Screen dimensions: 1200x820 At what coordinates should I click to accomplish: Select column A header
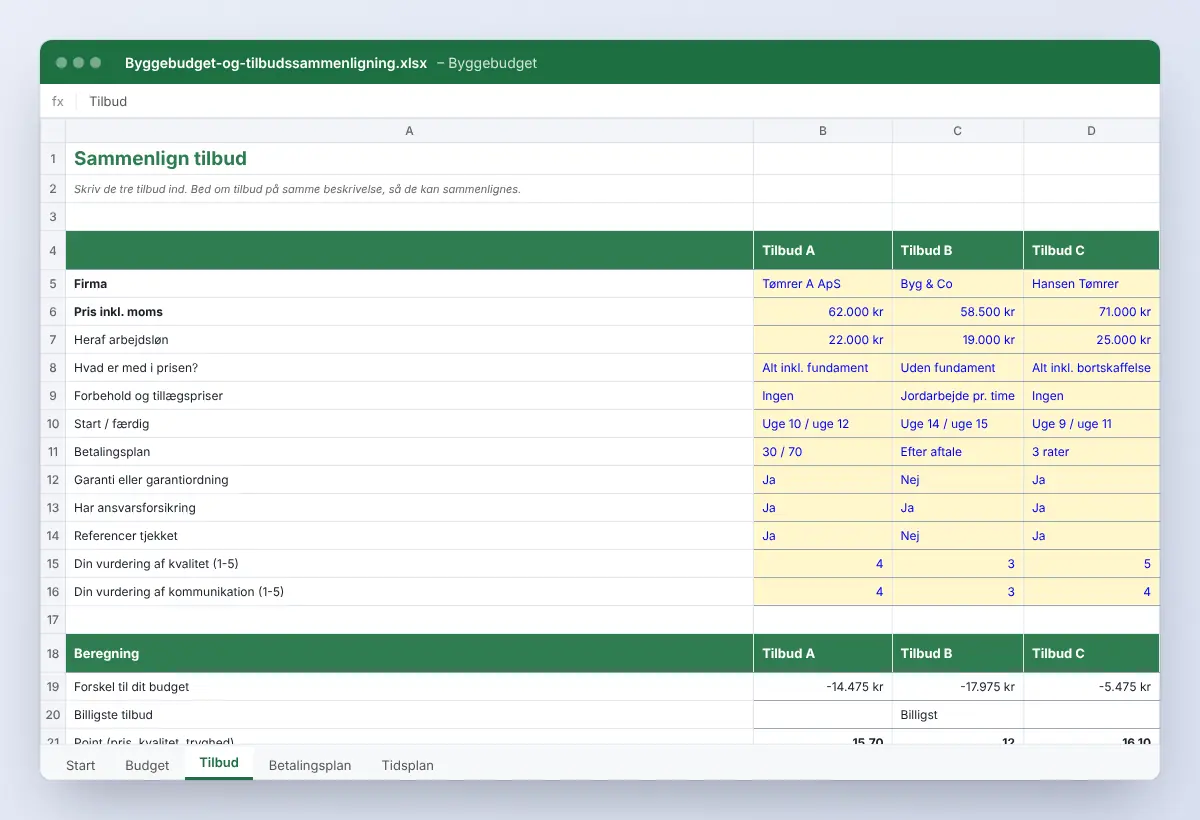click(x=409, y=131)
